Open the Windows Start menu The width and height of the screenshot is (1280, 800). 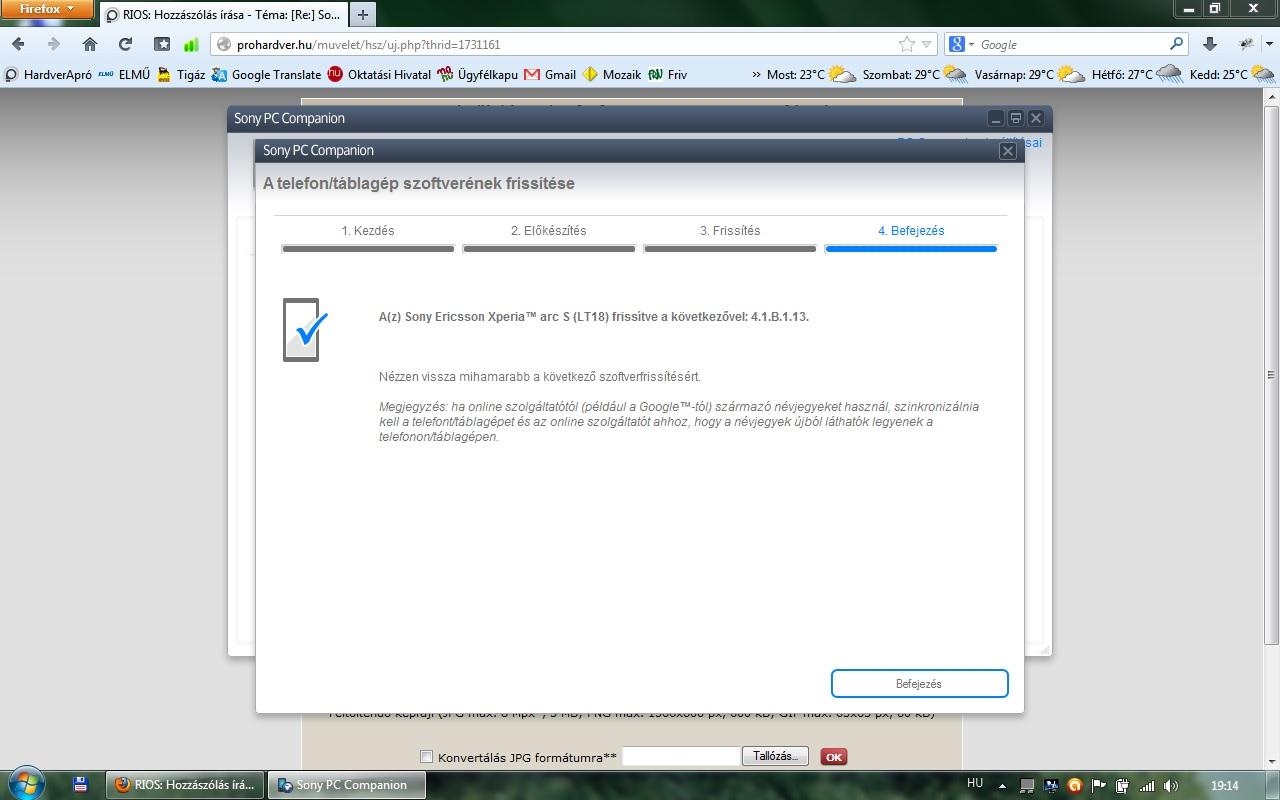pos(25,784)
